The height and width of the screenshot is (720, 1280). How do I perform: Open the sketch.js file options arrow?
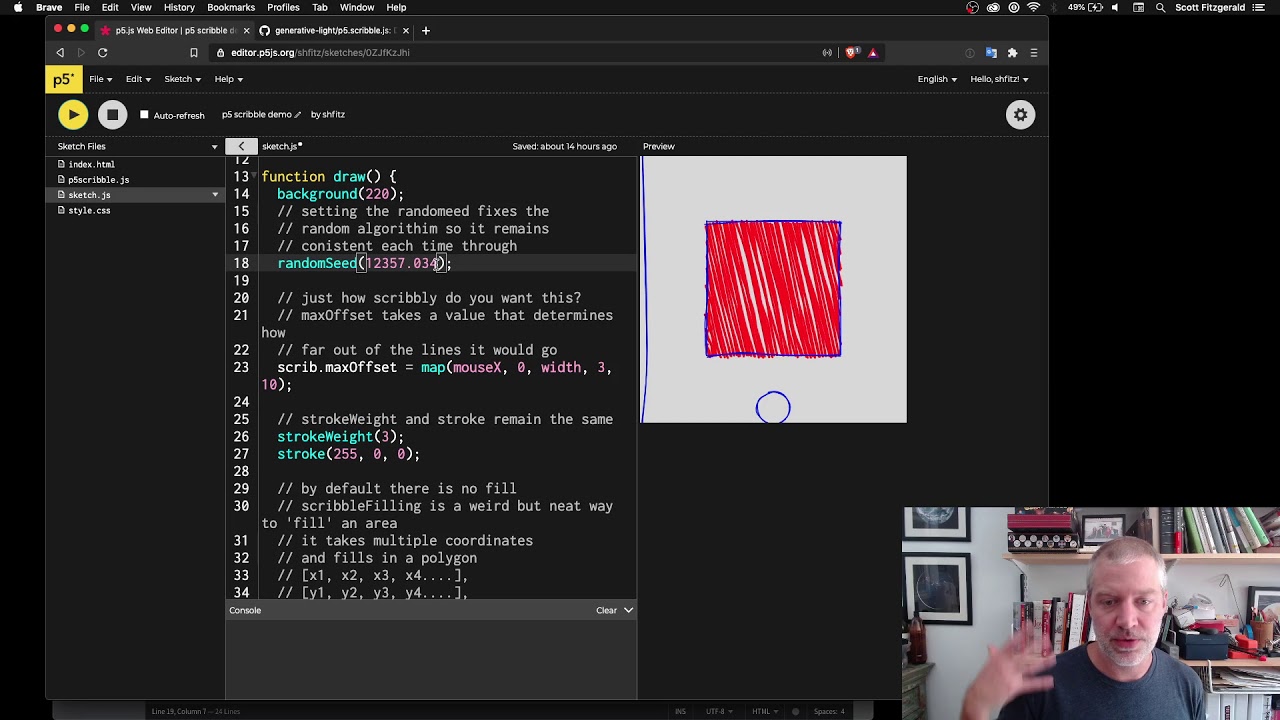[215, 195]
